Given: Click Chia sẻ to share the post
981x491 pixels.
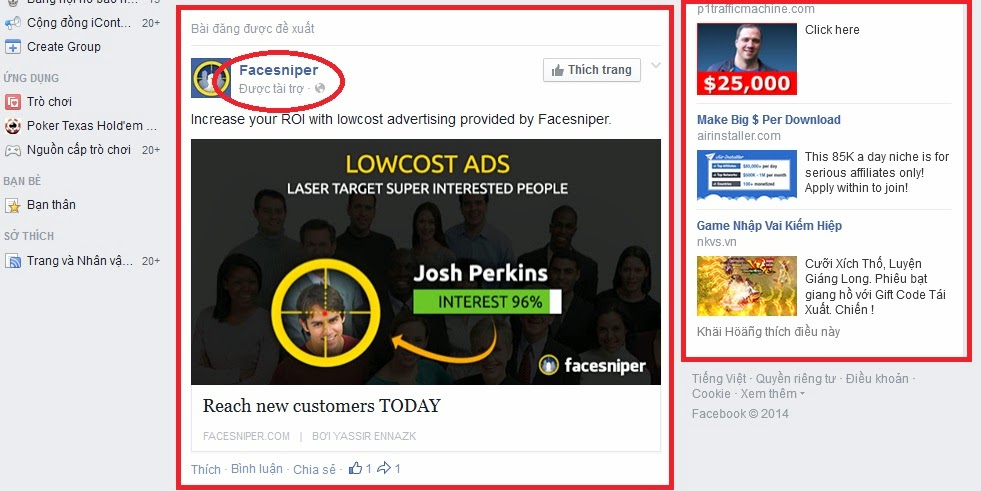Looking at the screenshot, I should click(315, 469).
